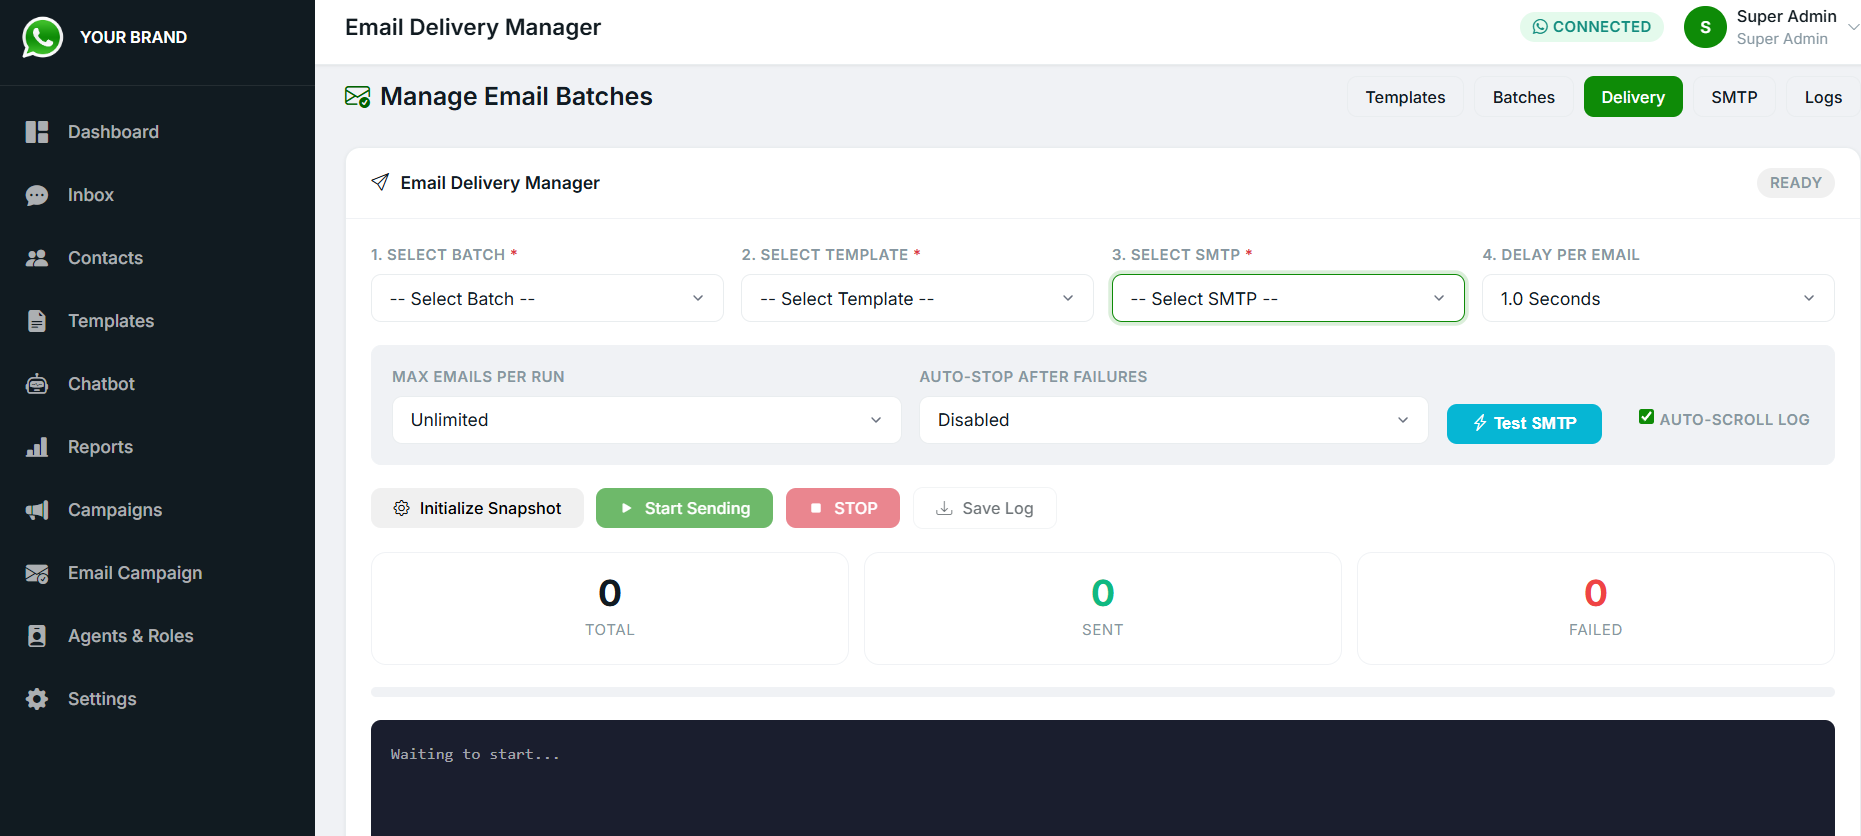The width and height of the screenshot is (1861, 836).
Task: Open the Select SMTP dropdown
Action: click(x=1288, y=298)
